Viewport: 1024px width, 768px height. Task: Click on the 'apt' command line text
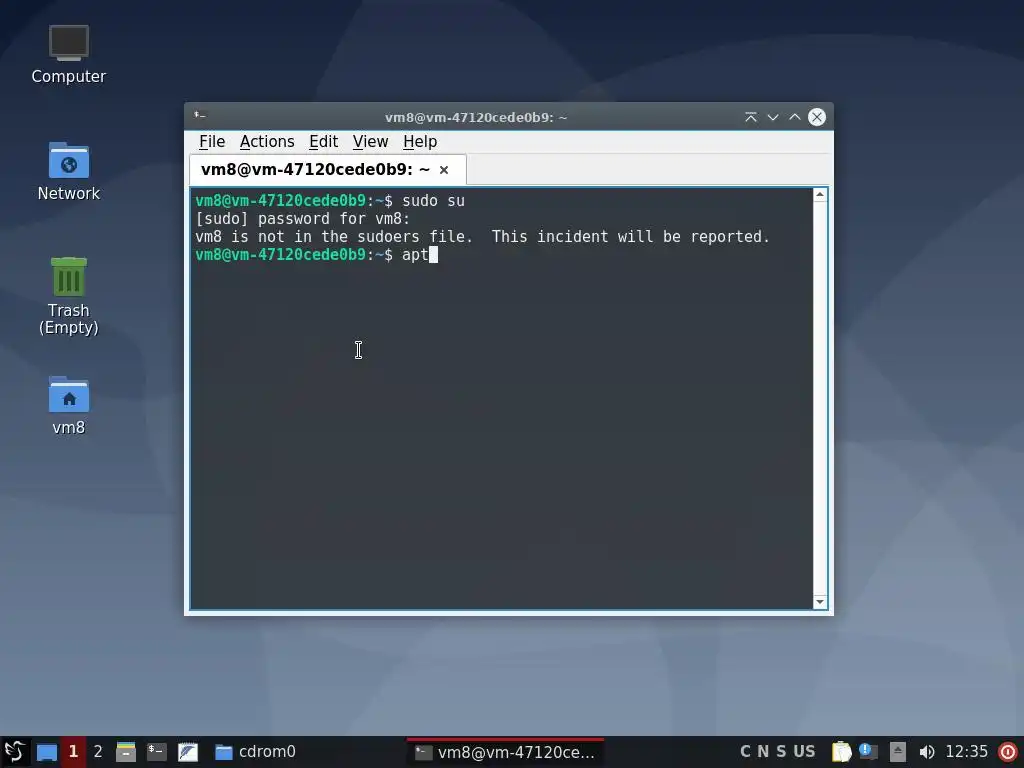point(415,255)
